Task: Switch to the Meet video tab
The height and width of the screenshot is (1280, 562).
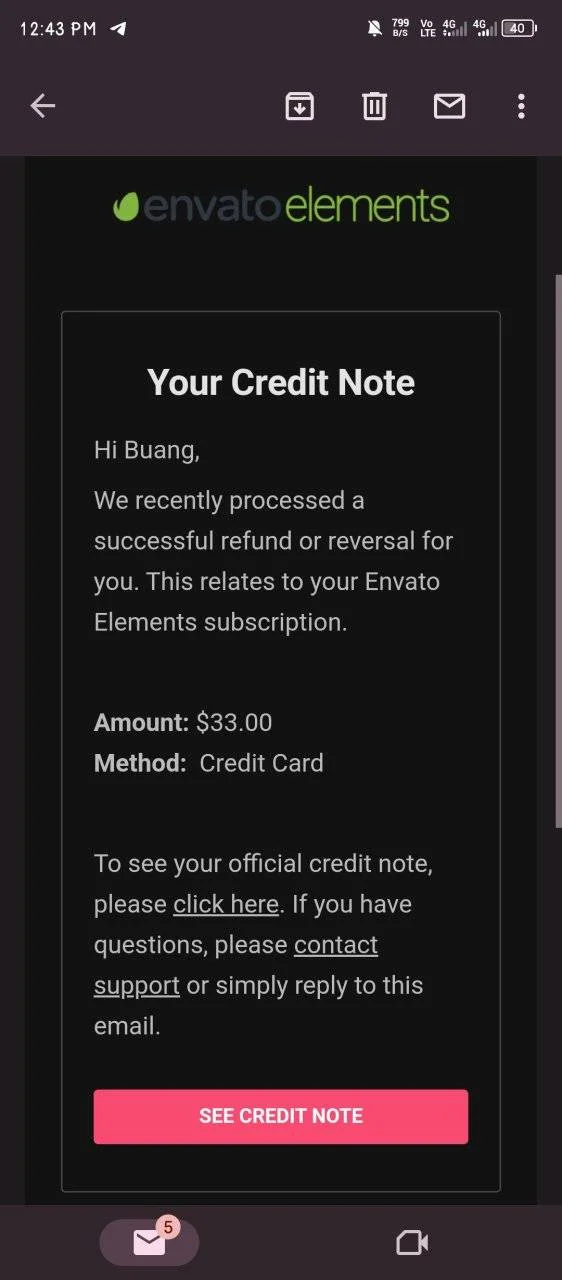Action: coord(412,1242)
